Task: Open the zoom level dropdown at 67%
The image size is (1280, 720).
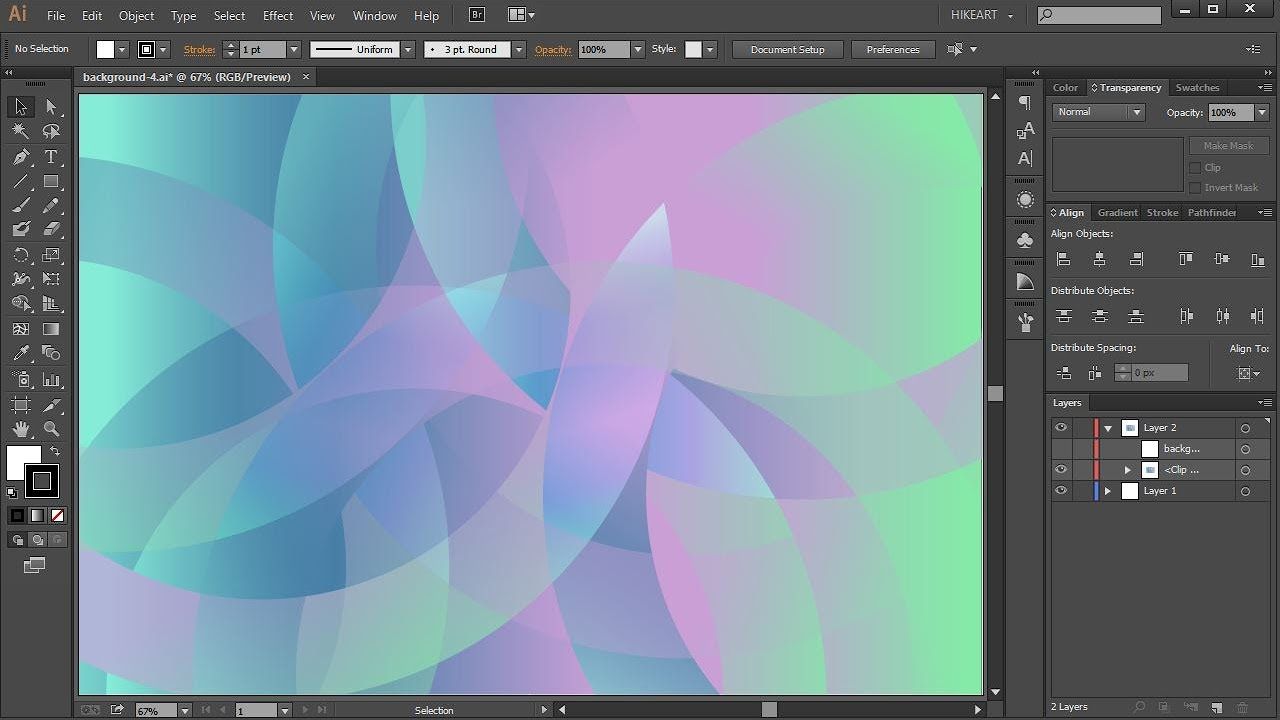Action: [185, 710]
